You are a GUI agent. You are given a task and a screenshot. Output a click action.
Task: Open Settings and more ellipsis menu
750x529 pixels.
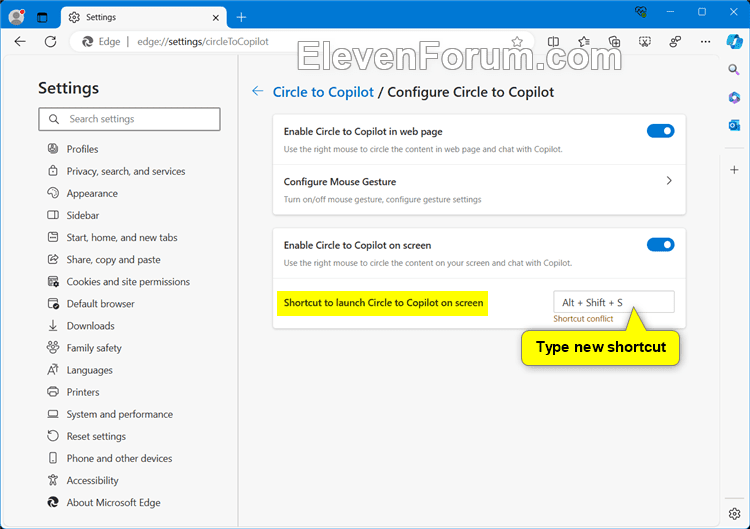705,42
